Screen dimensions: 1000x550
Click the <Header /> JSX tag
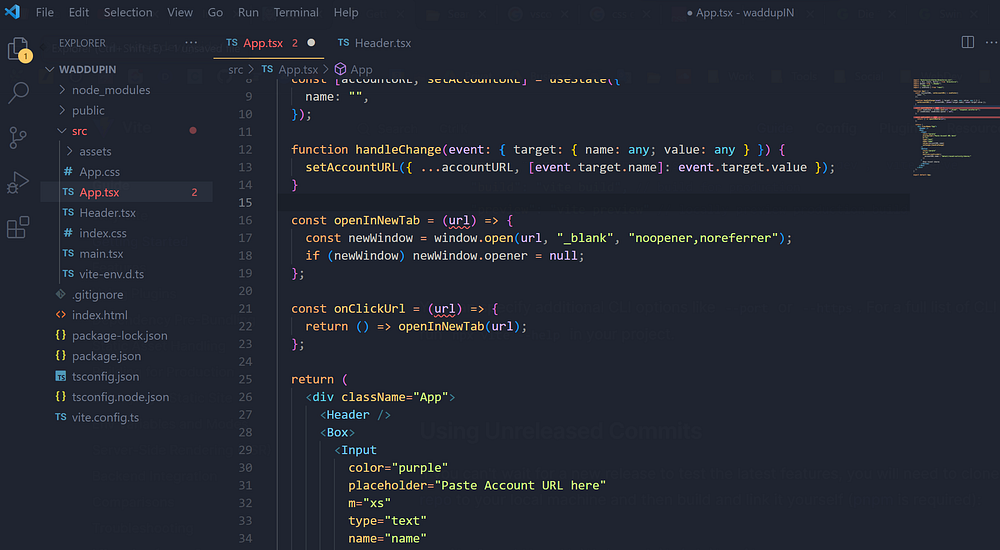click(x=355, y=414)
